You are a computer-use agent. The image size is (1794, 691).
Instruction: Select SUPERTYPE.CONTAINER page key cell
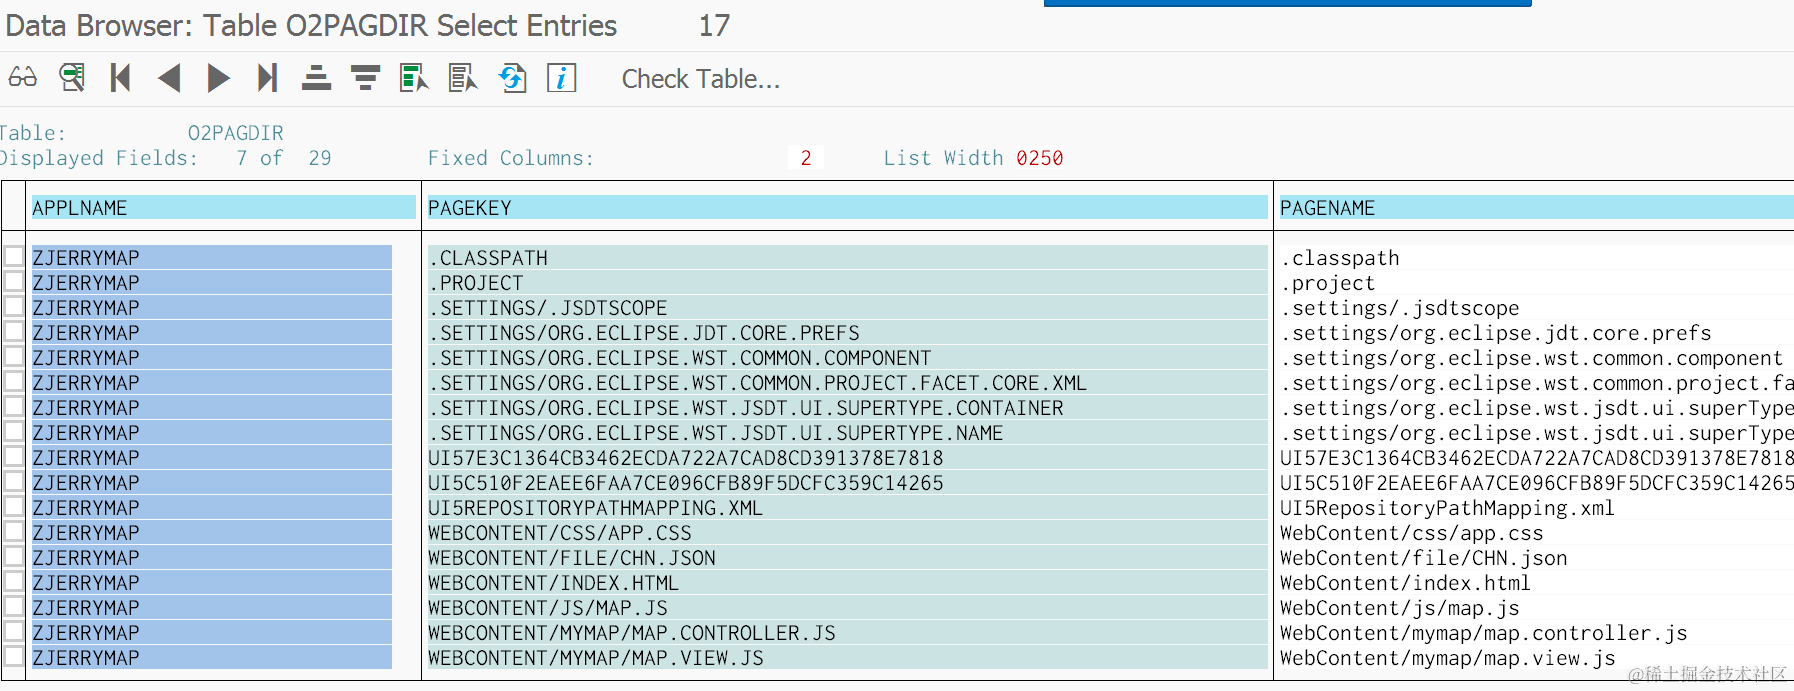847,408
